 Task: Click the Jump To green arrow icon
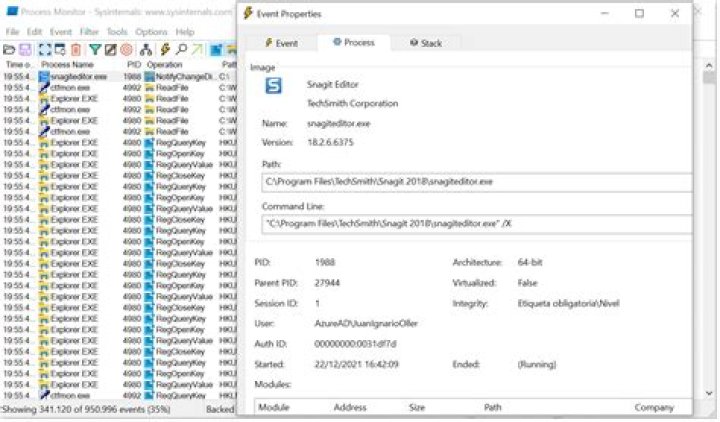click(197, 50)
